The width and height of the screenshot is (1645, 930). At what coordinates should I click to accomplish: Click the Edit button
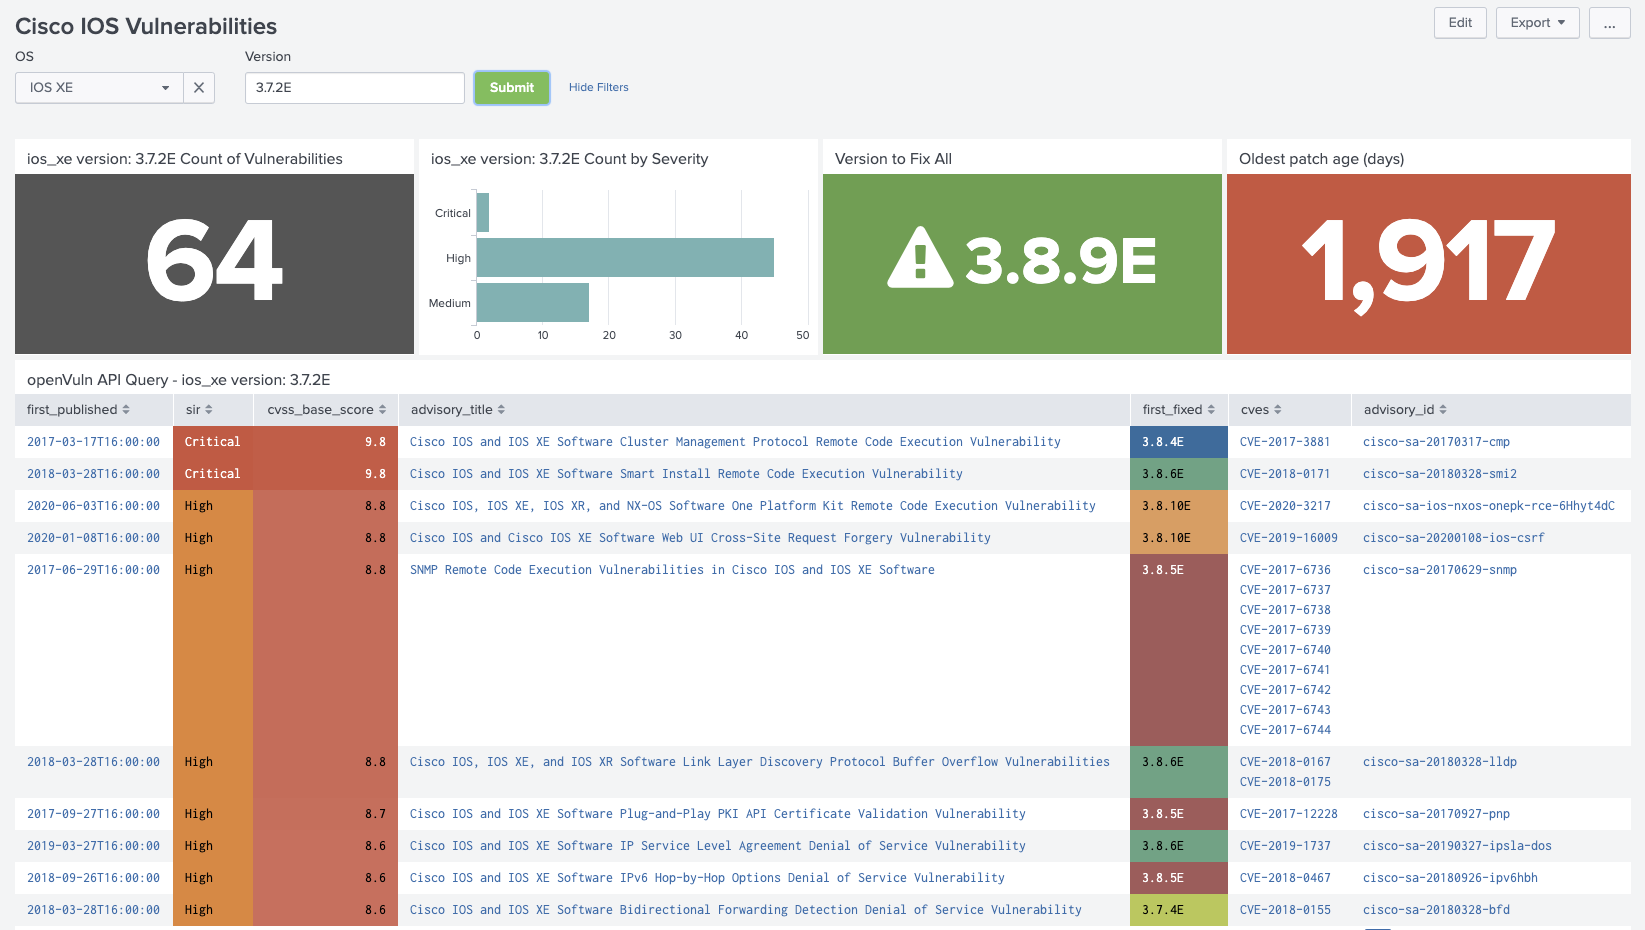point(1460,23)
